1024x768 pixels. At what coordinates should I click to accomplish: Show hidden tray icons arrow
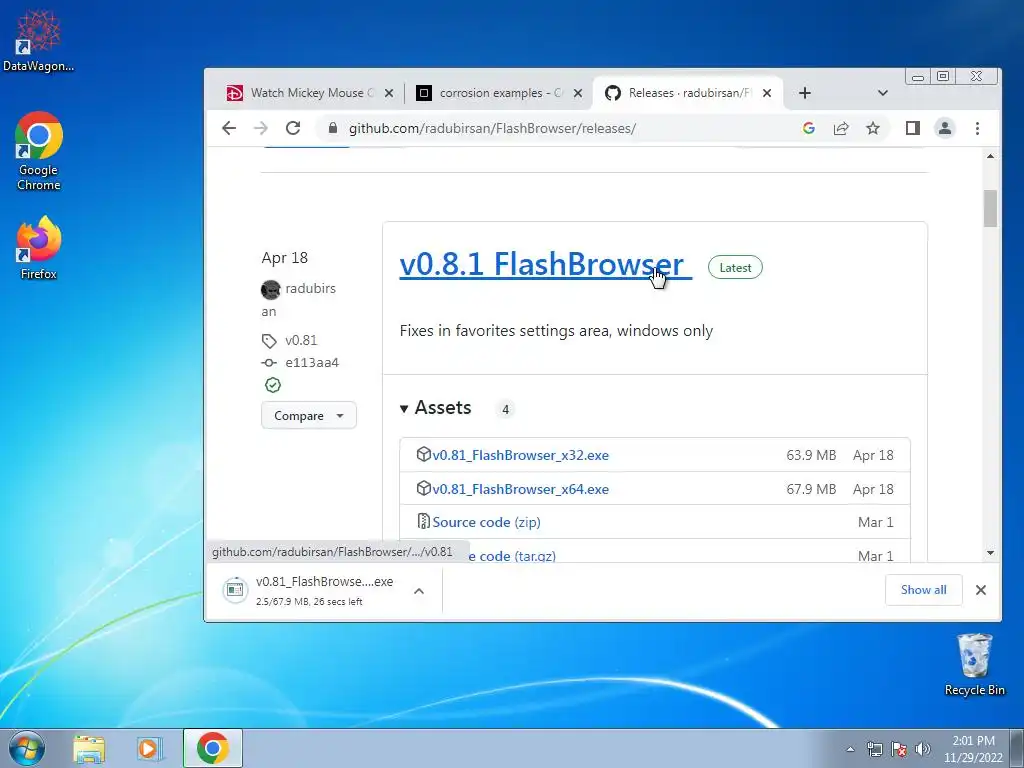point(850,749)
